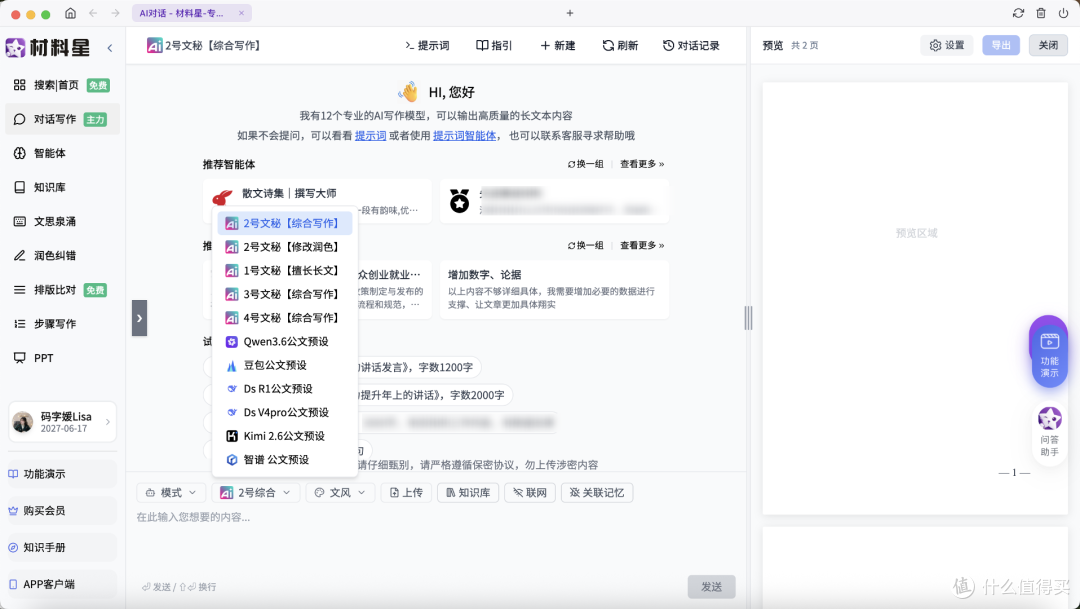Toggle 知识库 in input toolbar
The height and width of the screenshot is (609, 1080).
point(468,493)
